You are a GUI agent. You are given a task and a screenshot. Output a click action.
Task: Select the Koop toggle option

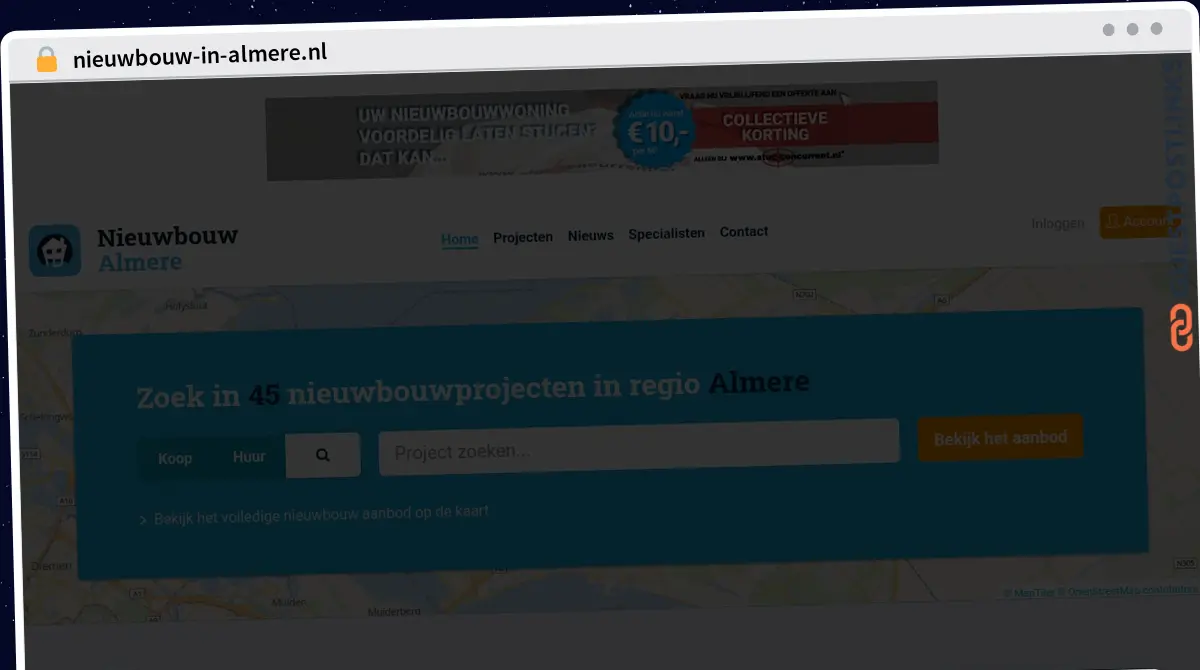point(175,458)
